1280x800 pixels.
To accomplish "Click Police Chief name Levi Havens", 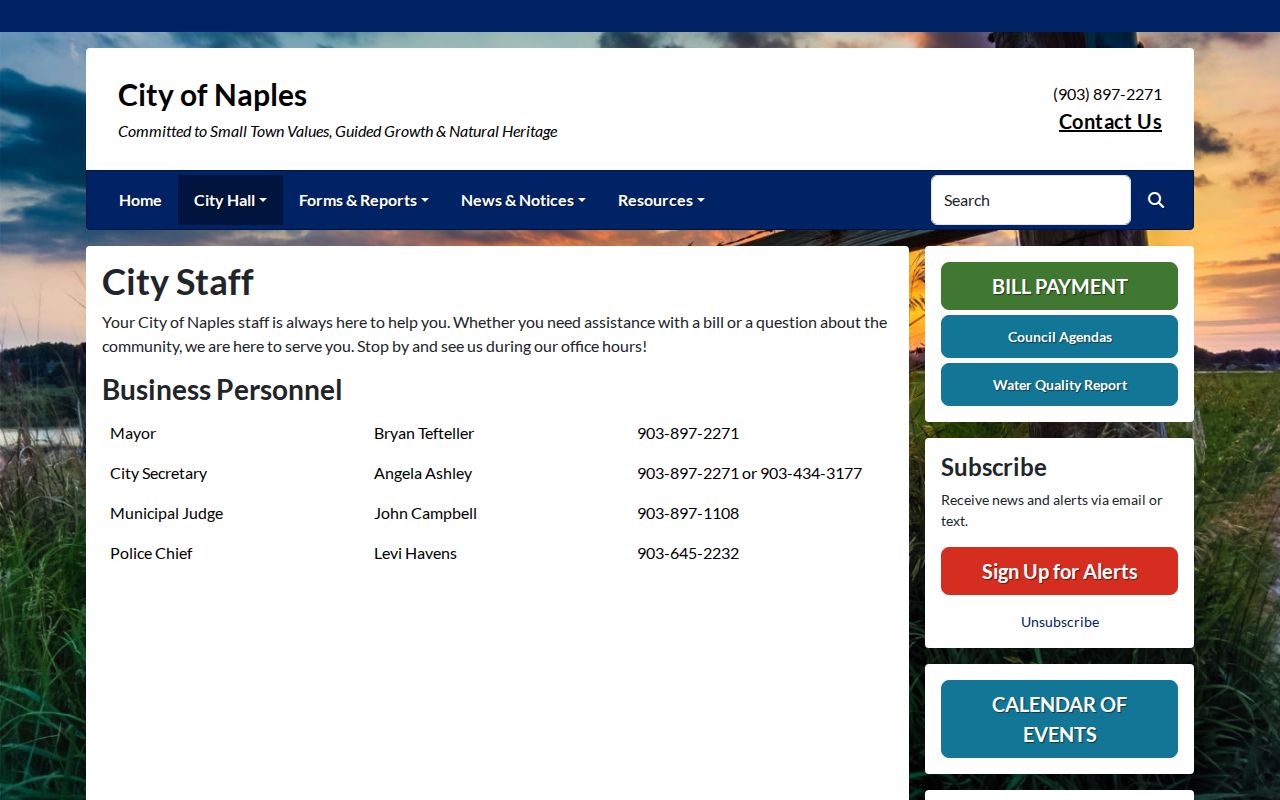I will (415, 553).
